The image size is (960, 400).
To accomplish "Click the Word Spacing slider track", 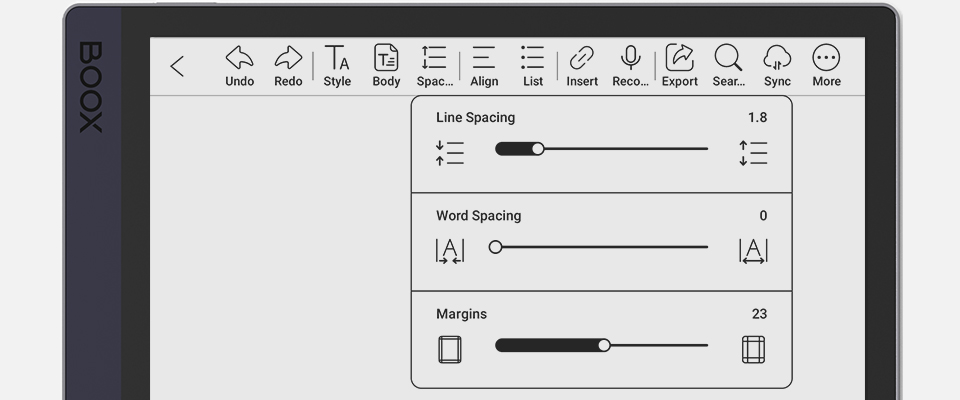I will [x=598, y=247].
